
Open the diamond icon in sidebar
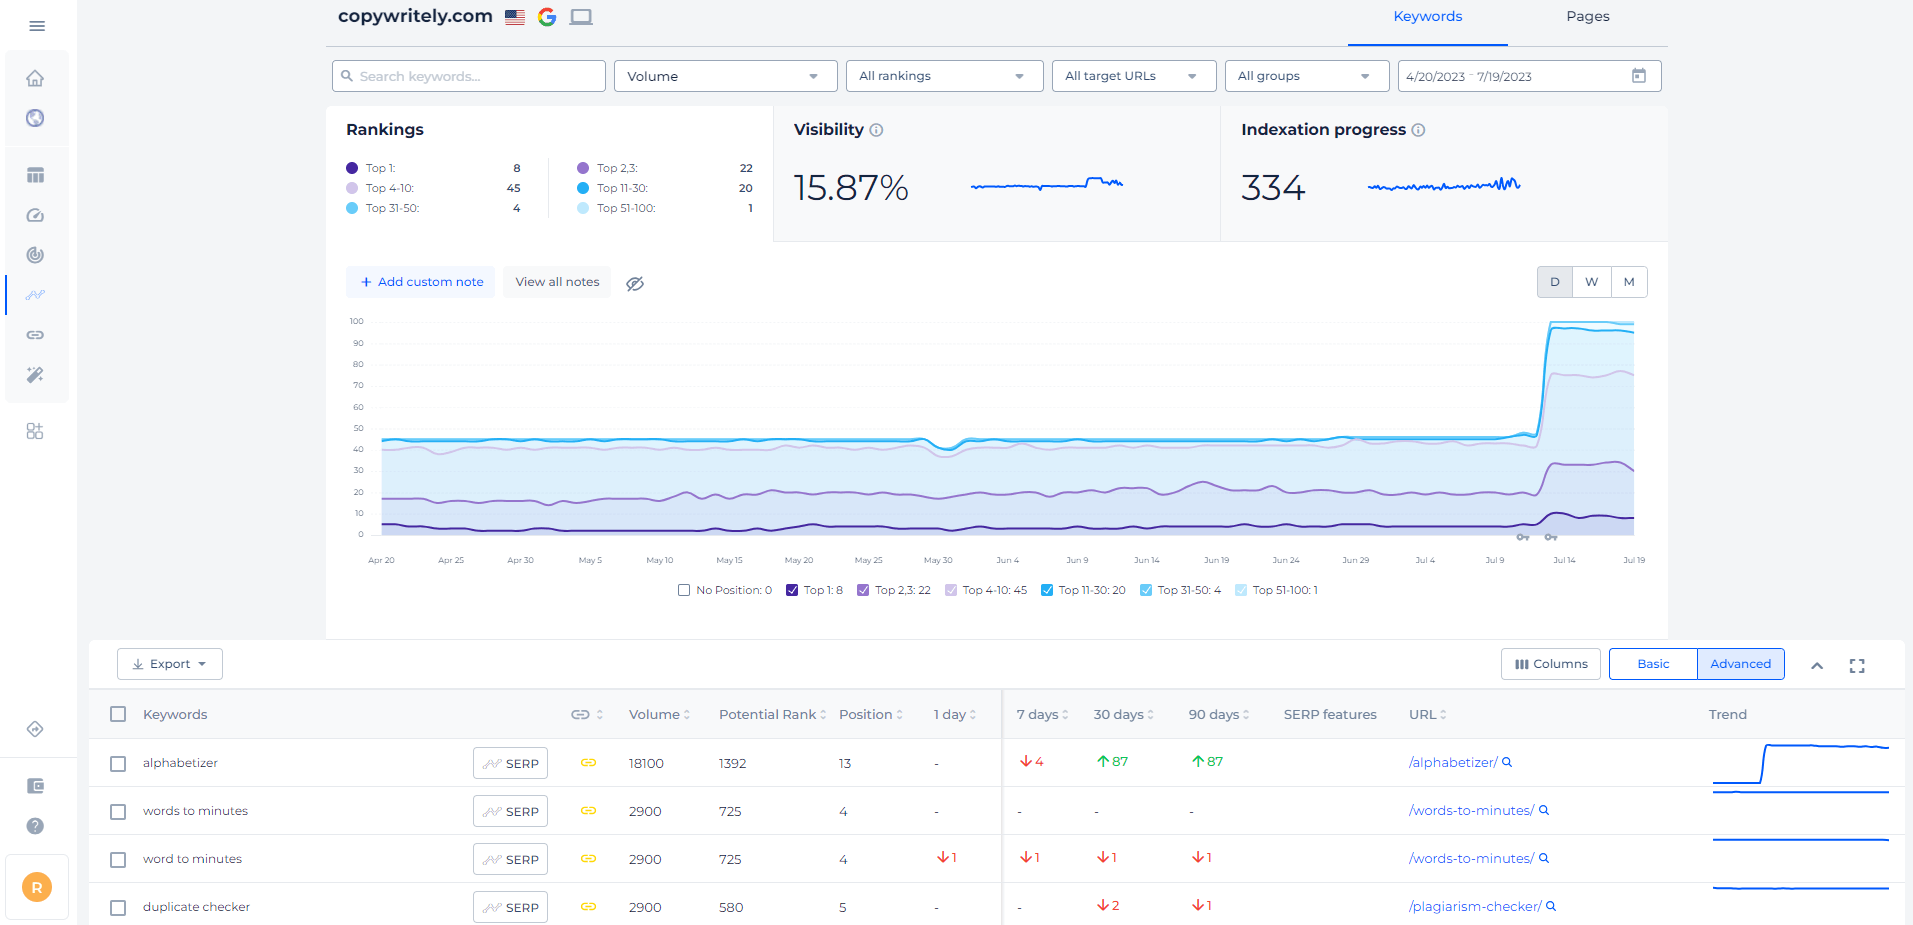click(35, 729)
